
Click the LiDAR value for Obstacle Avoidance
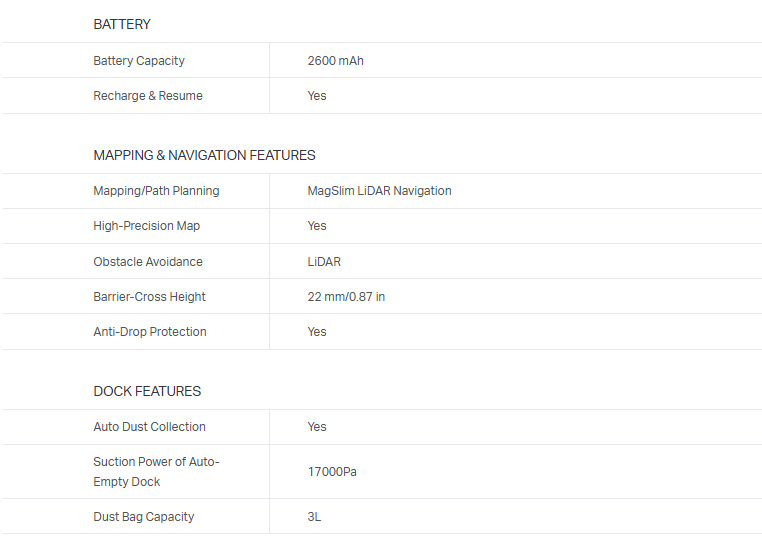pyautogui.click(x=324, y=262)
